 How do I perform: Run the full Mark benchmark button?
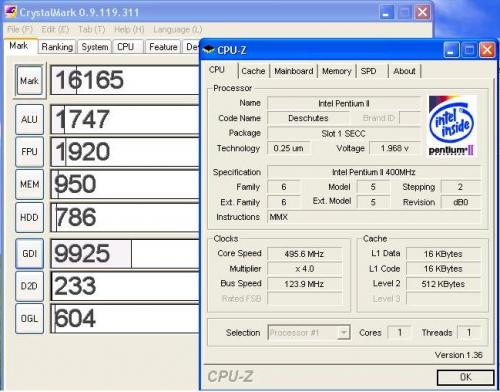click(x=29, y=81)
